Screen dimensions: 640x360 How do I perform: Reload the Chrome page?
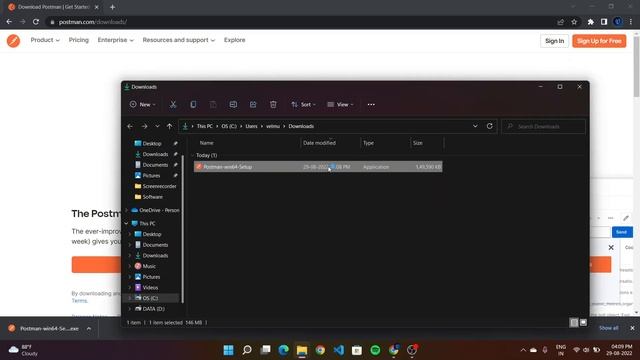coord(36,22)
